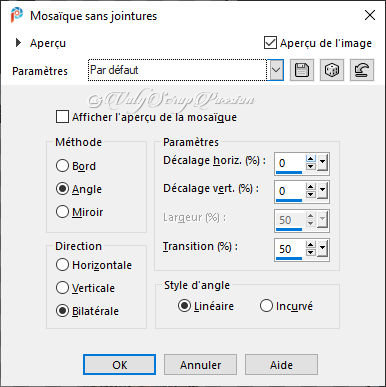Increase the Décalage horiz. value with up arrow

coord(310,159)
